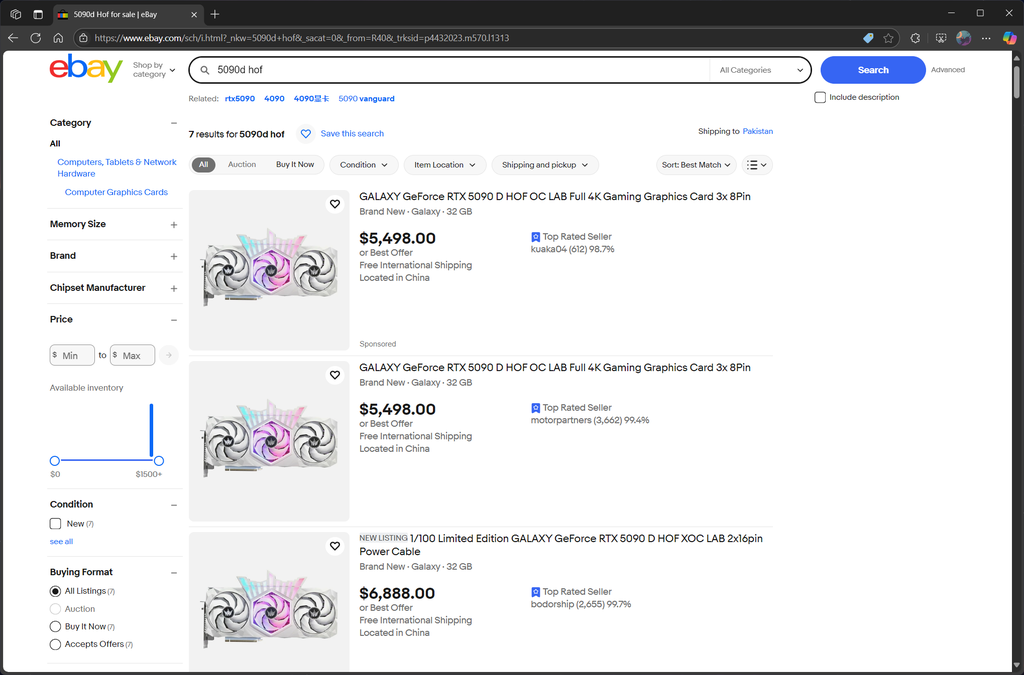
Task: Open Shop by category dropdown
Action: coord(154,70)
